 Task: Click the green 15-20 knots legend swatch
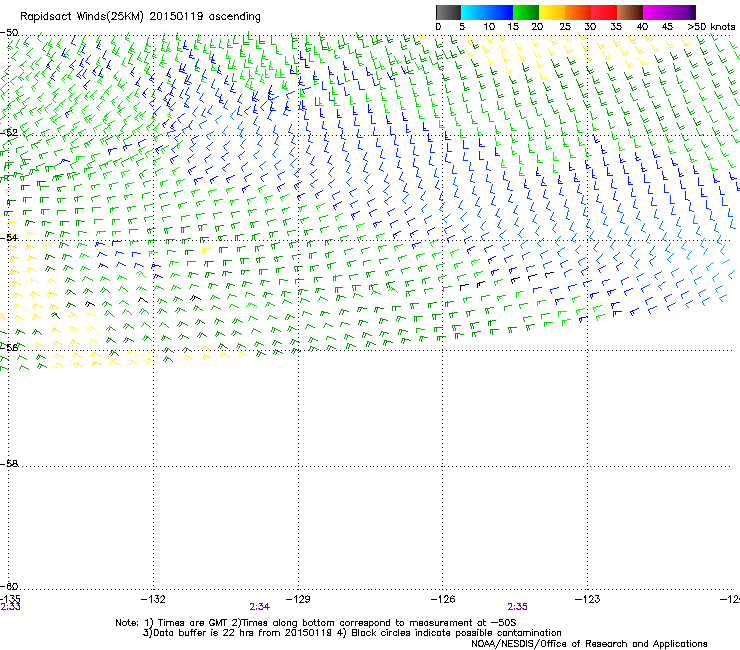coord(526,12)
